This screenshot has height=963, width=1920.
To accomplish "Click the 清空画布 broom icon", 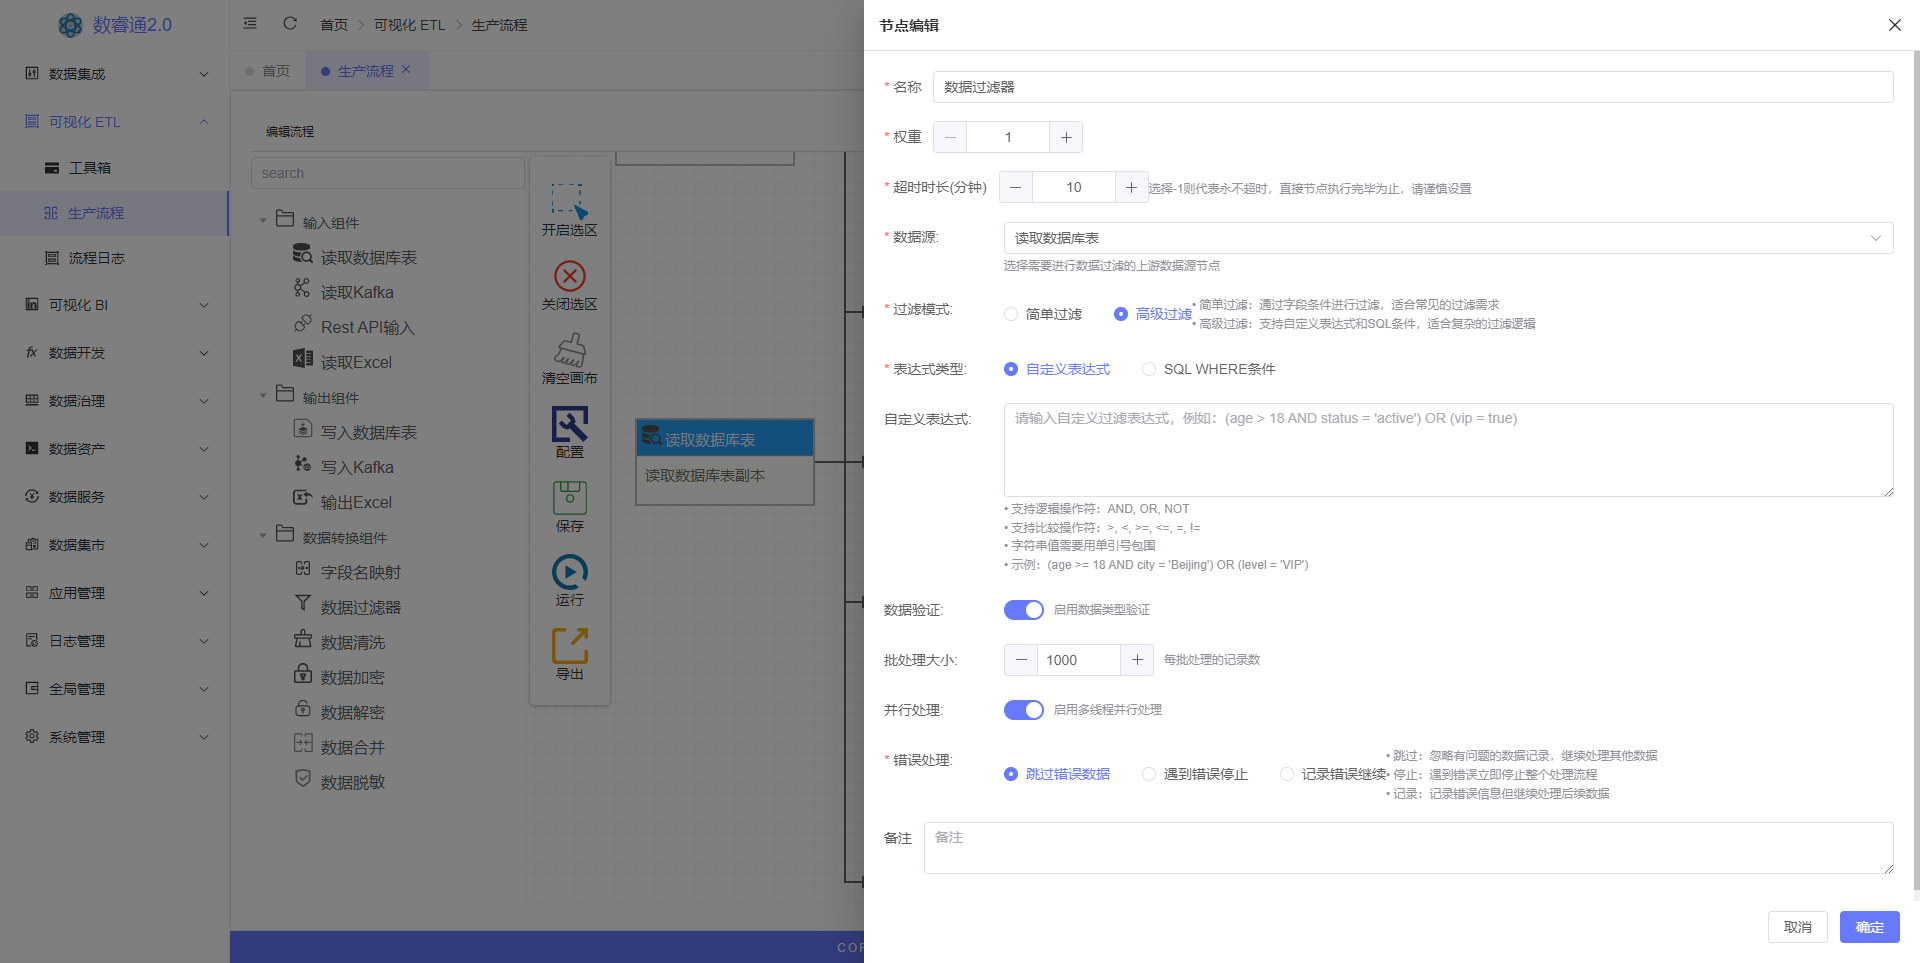I will pyautogui.click(x=569, y=350).
